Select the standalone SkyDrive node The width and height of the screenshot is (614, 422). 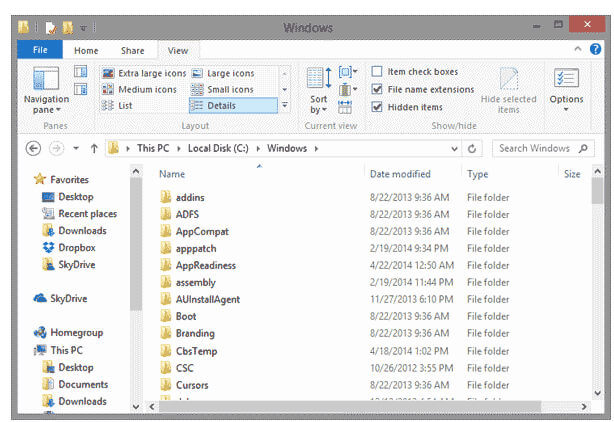[61, 299]
